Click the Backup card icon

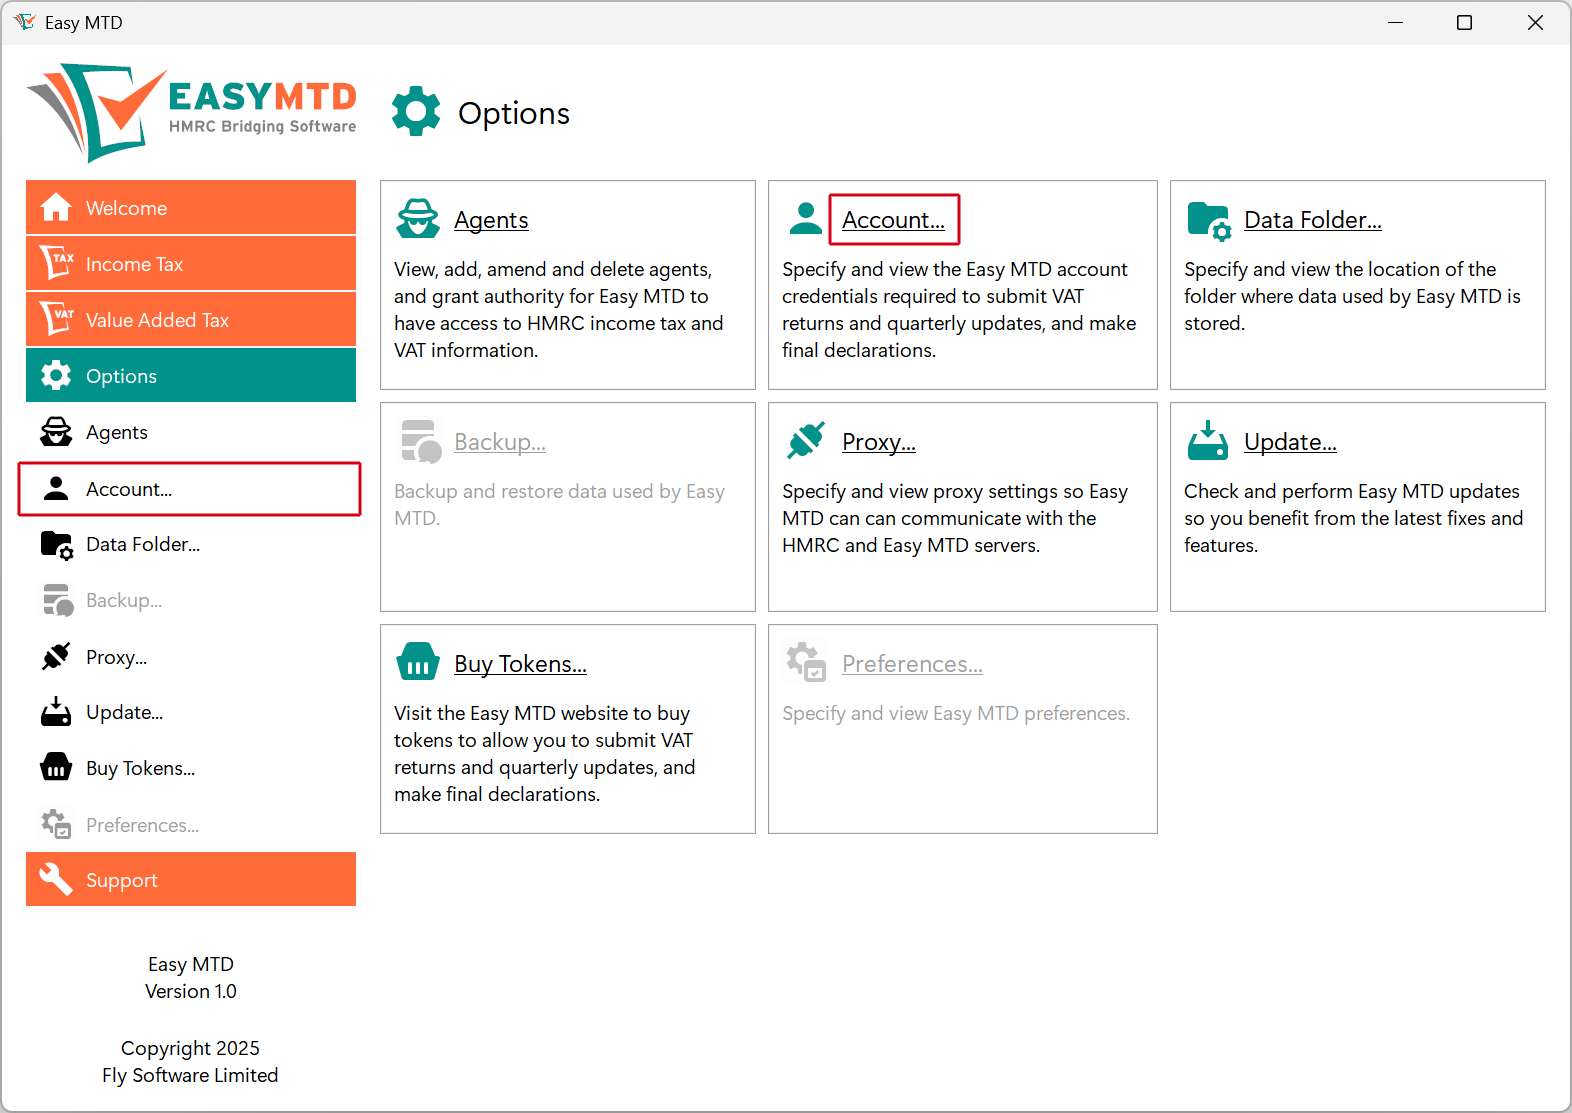click(x=421, y=442)
